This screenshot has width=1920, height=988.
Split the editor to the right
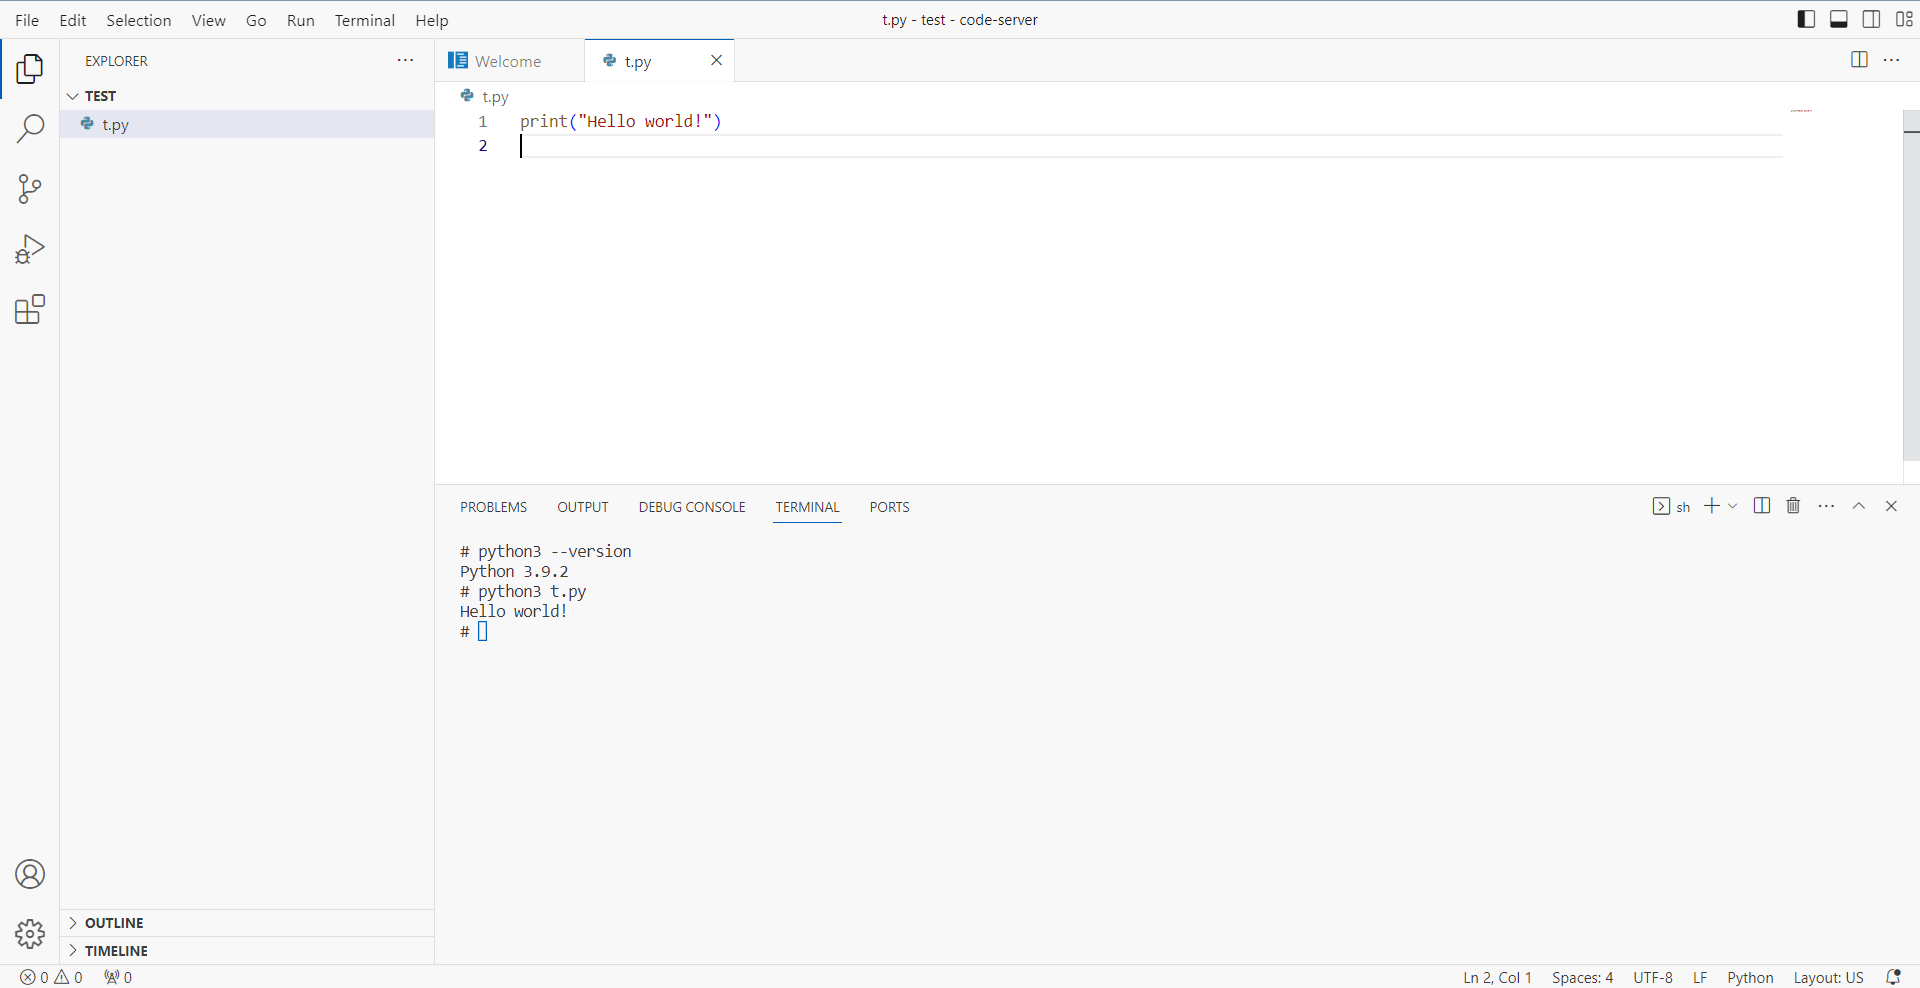coord(1859,60)
